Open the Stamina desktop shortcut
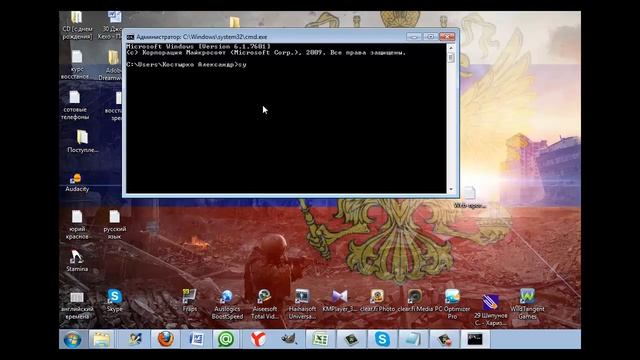Viewport: 640px width, 360px height. (77, 261)
